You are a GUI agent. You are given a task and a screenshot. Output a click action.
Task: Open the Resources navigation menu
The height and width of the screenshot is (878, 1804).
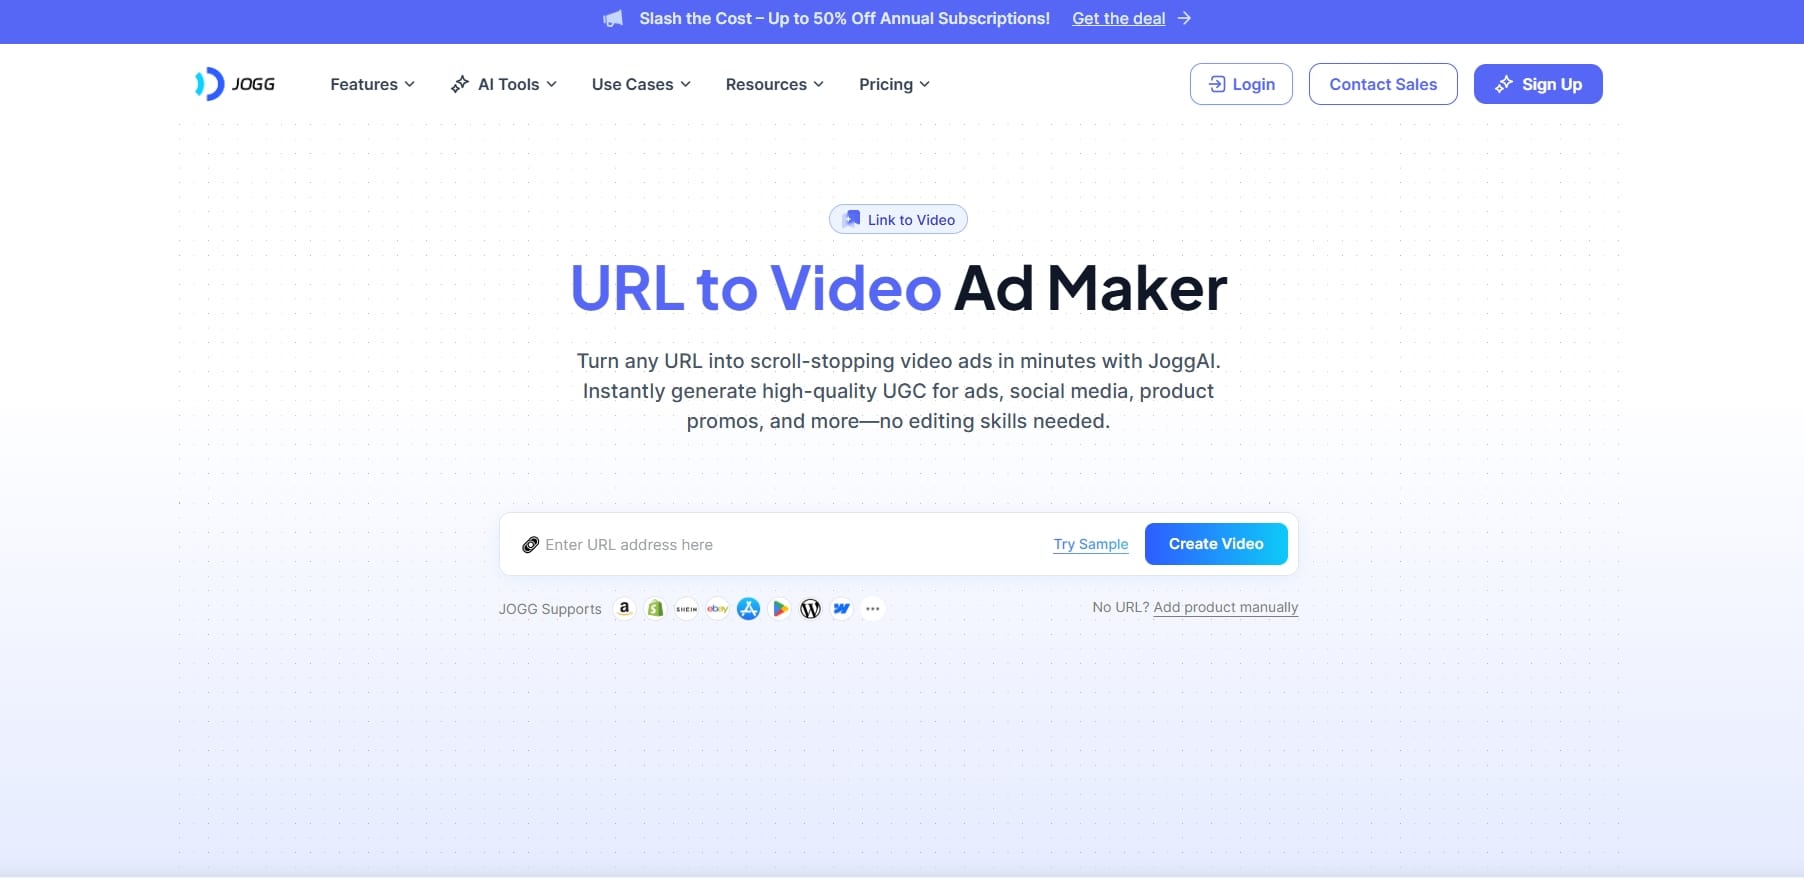pyautogui.click(x=774, y=84)
